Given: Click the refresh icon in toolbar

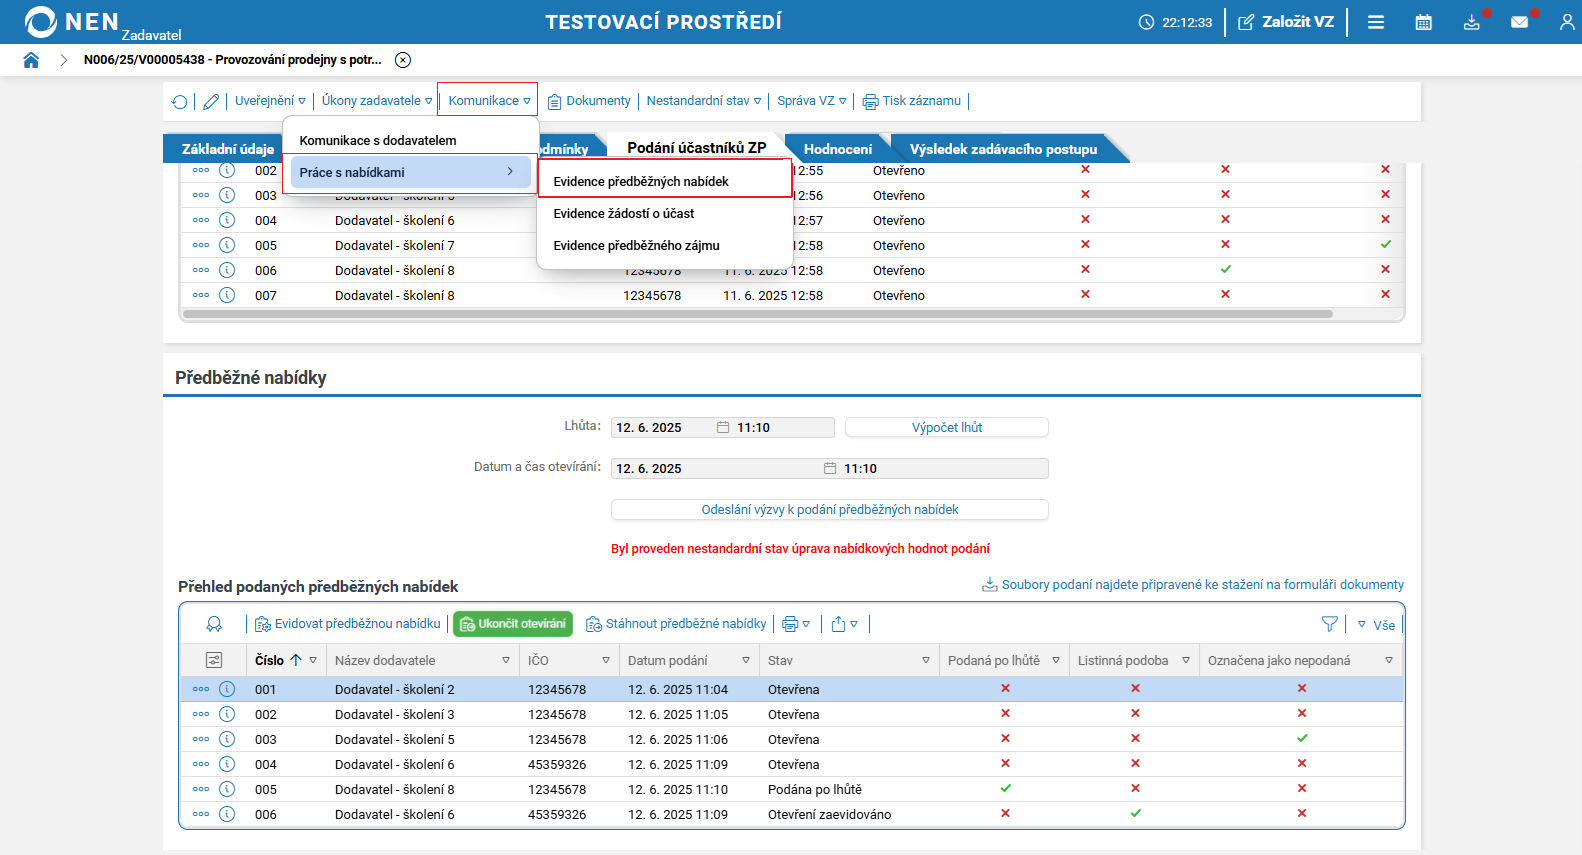Looking at the screenshot, I should (180, 101).
